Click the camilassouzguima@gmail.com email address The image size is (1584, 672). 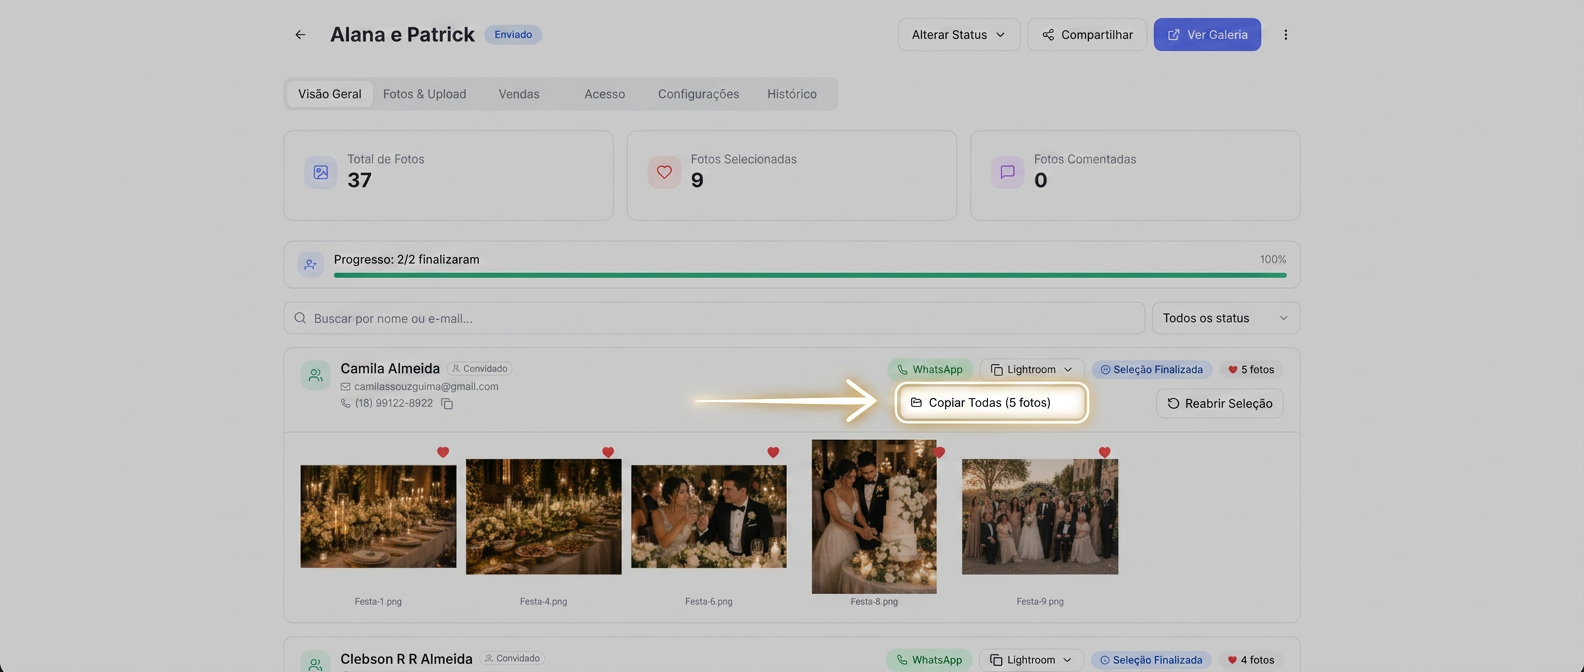click(426, 387)
